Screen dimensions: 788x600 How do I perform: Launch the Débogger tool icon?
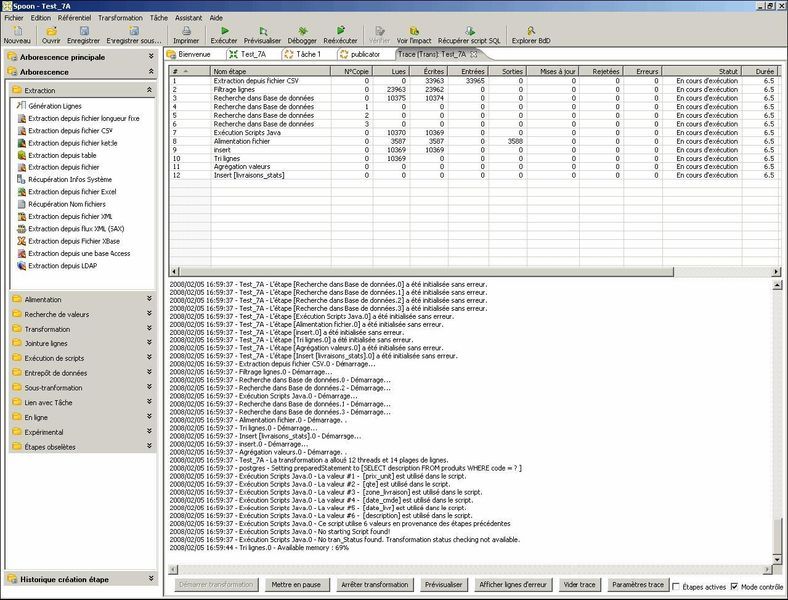tap(301, 31)
